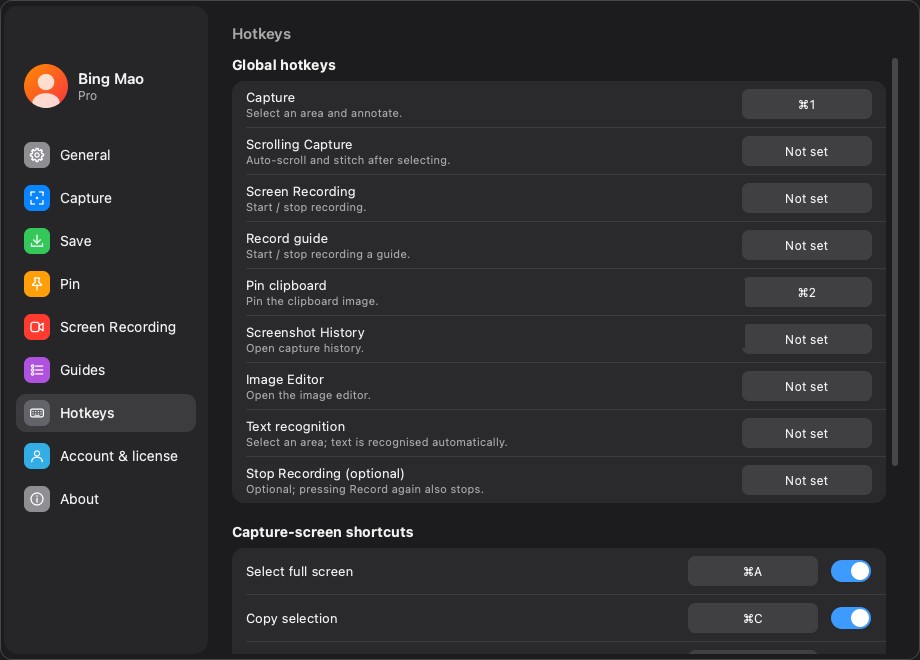The width and height of the screenshot is (920, 660).
Task: Click the green Save download icon
Action: pyautogui.click(x=37, y=241)
